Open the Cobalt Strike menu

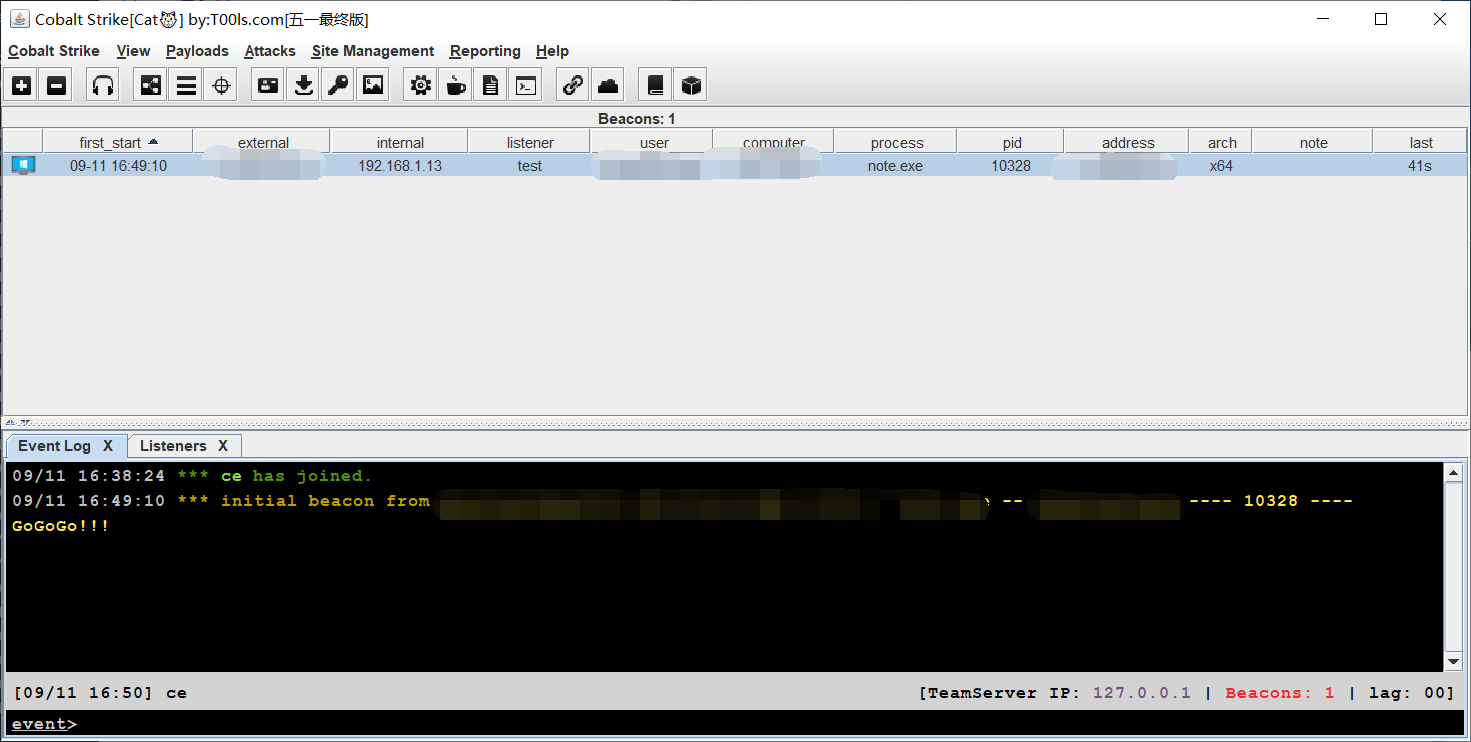coord(54,51)
